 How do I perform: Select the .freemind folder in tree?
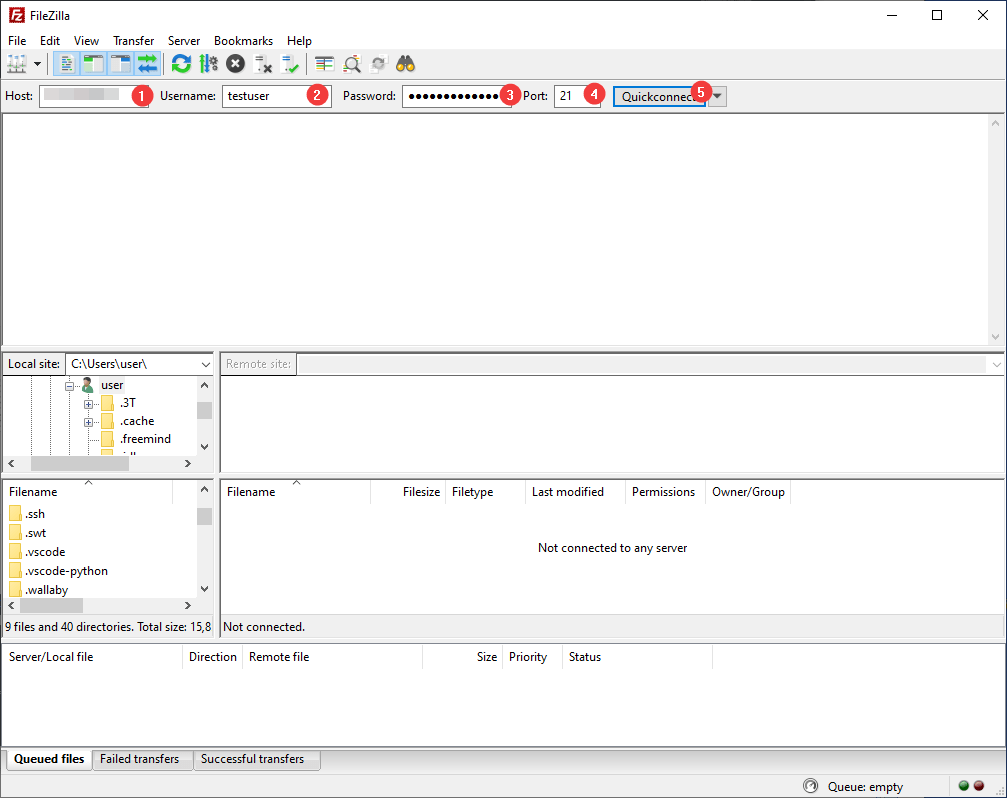[145, 439]
